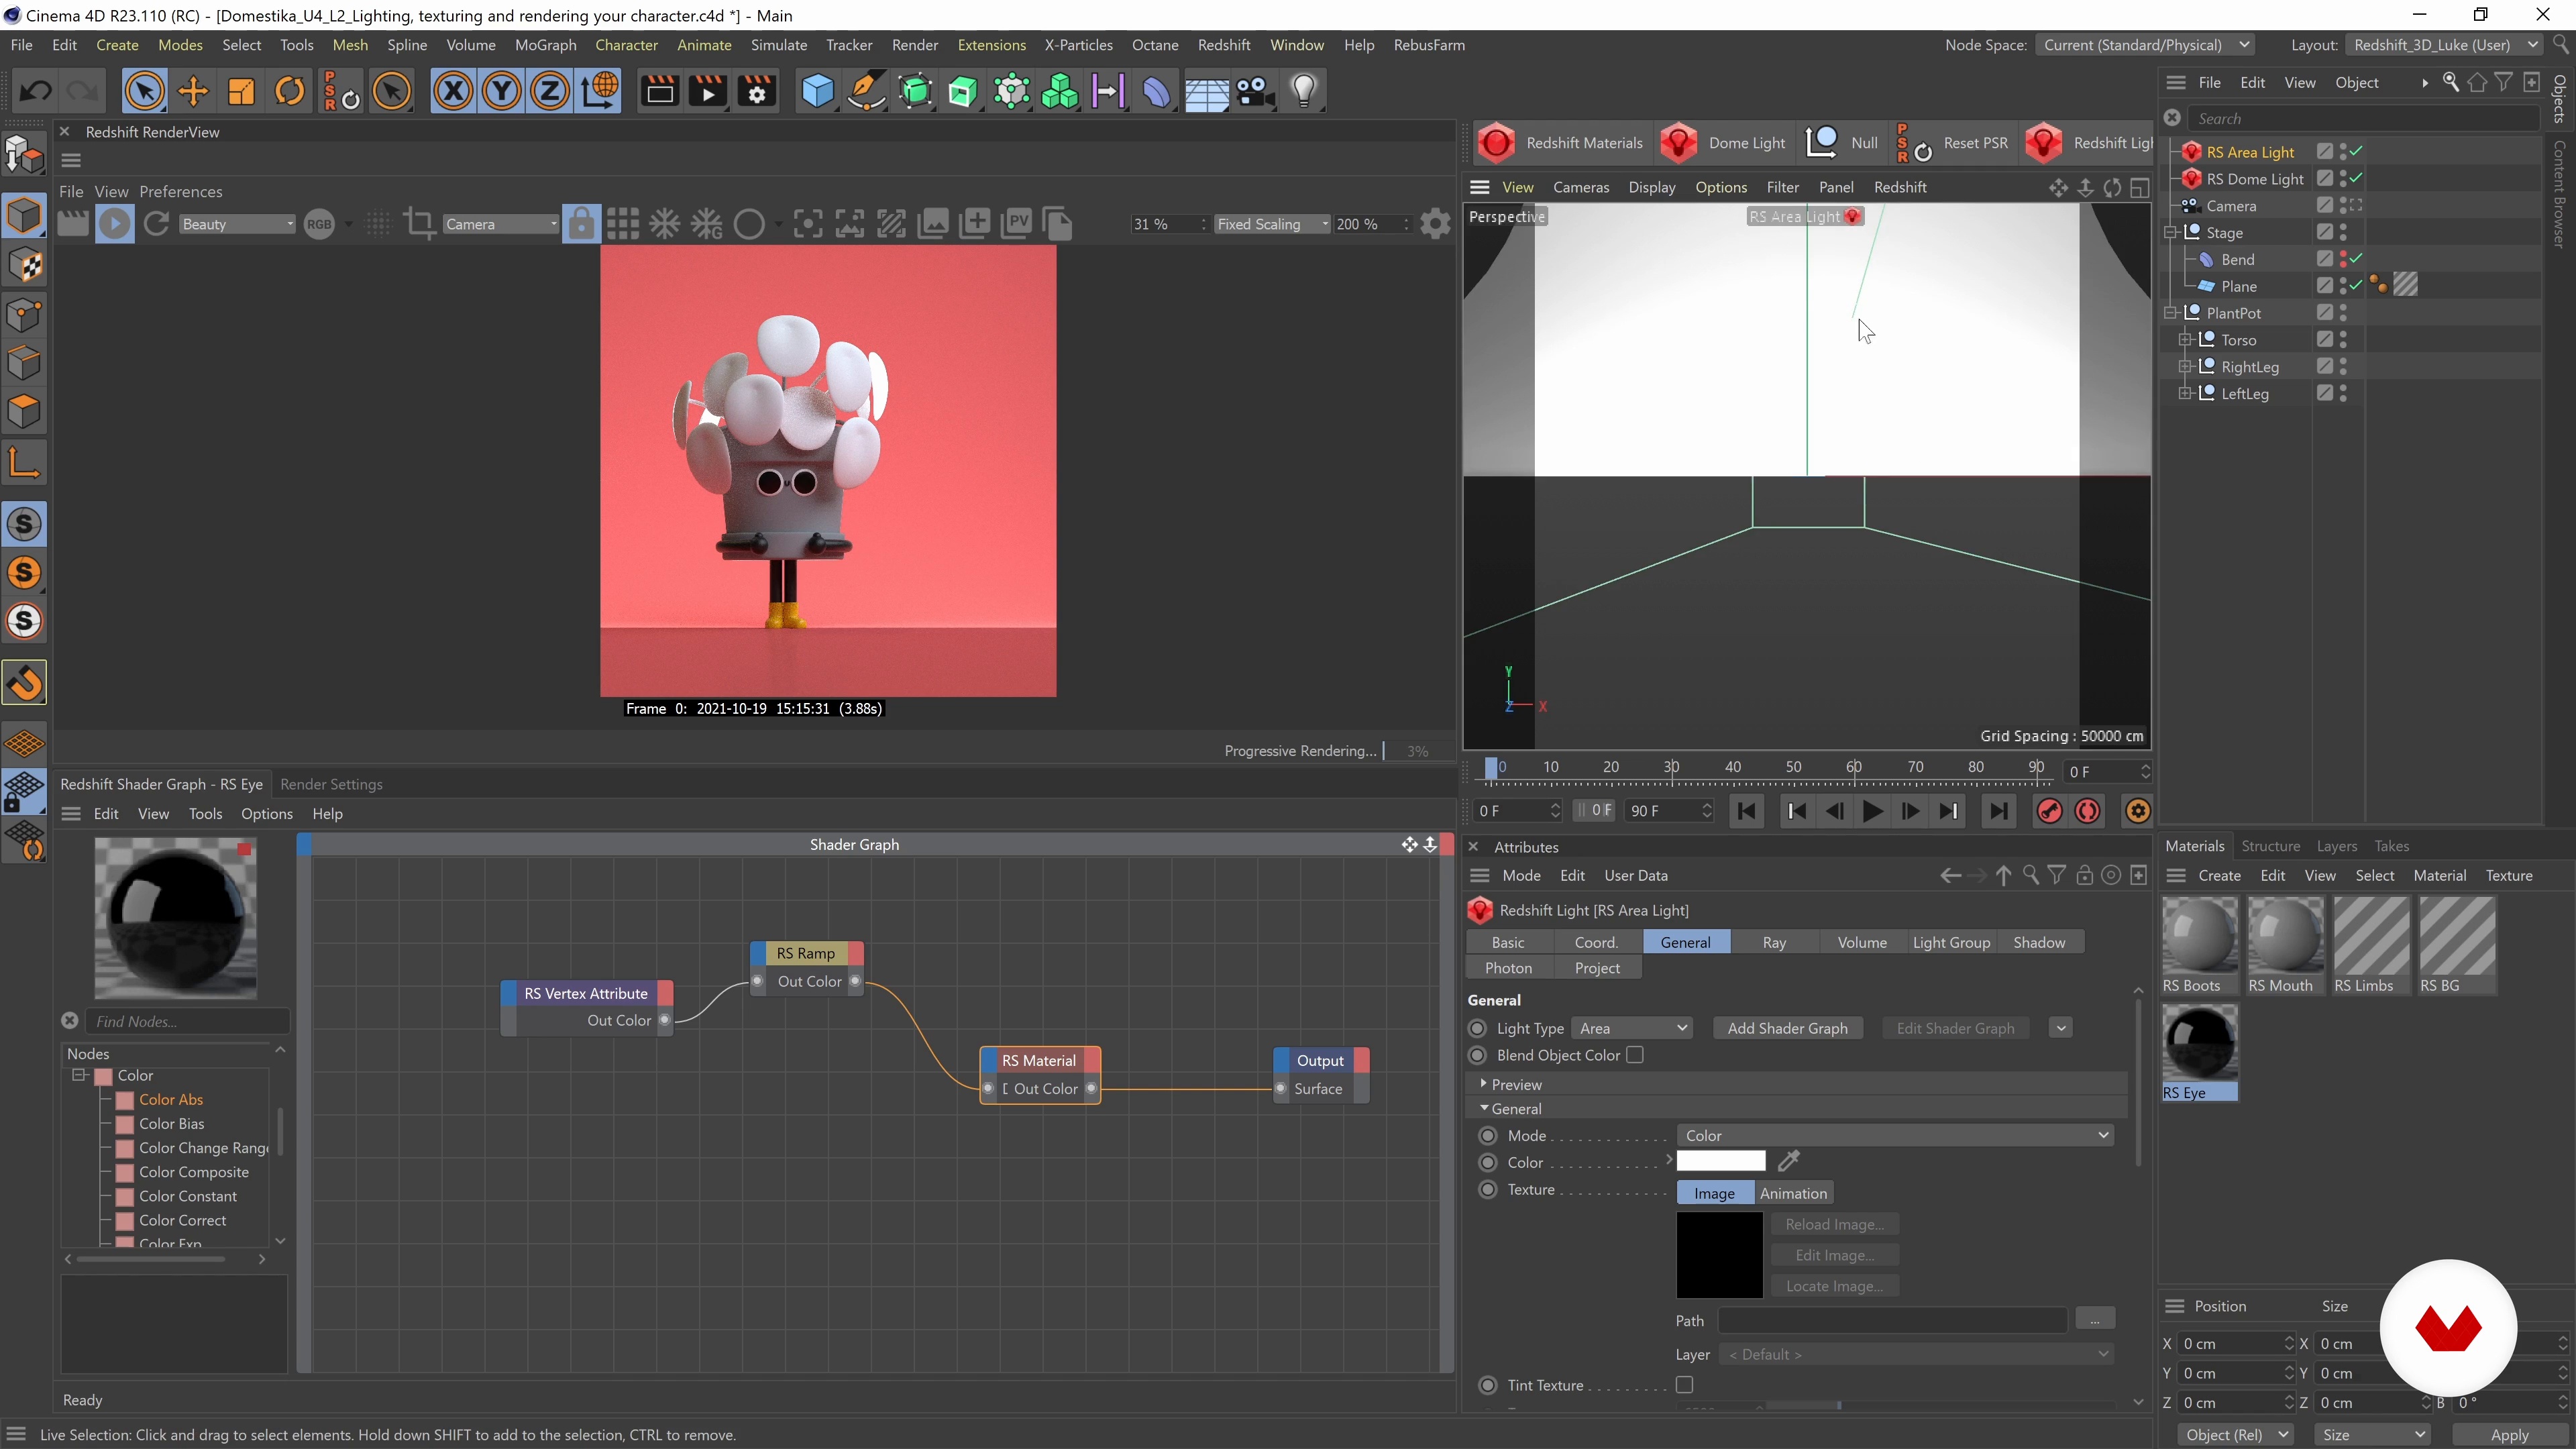Toggle the RenderView camera lock icon
Viewport: 2576px width, 1449px height.
point(581,224)
